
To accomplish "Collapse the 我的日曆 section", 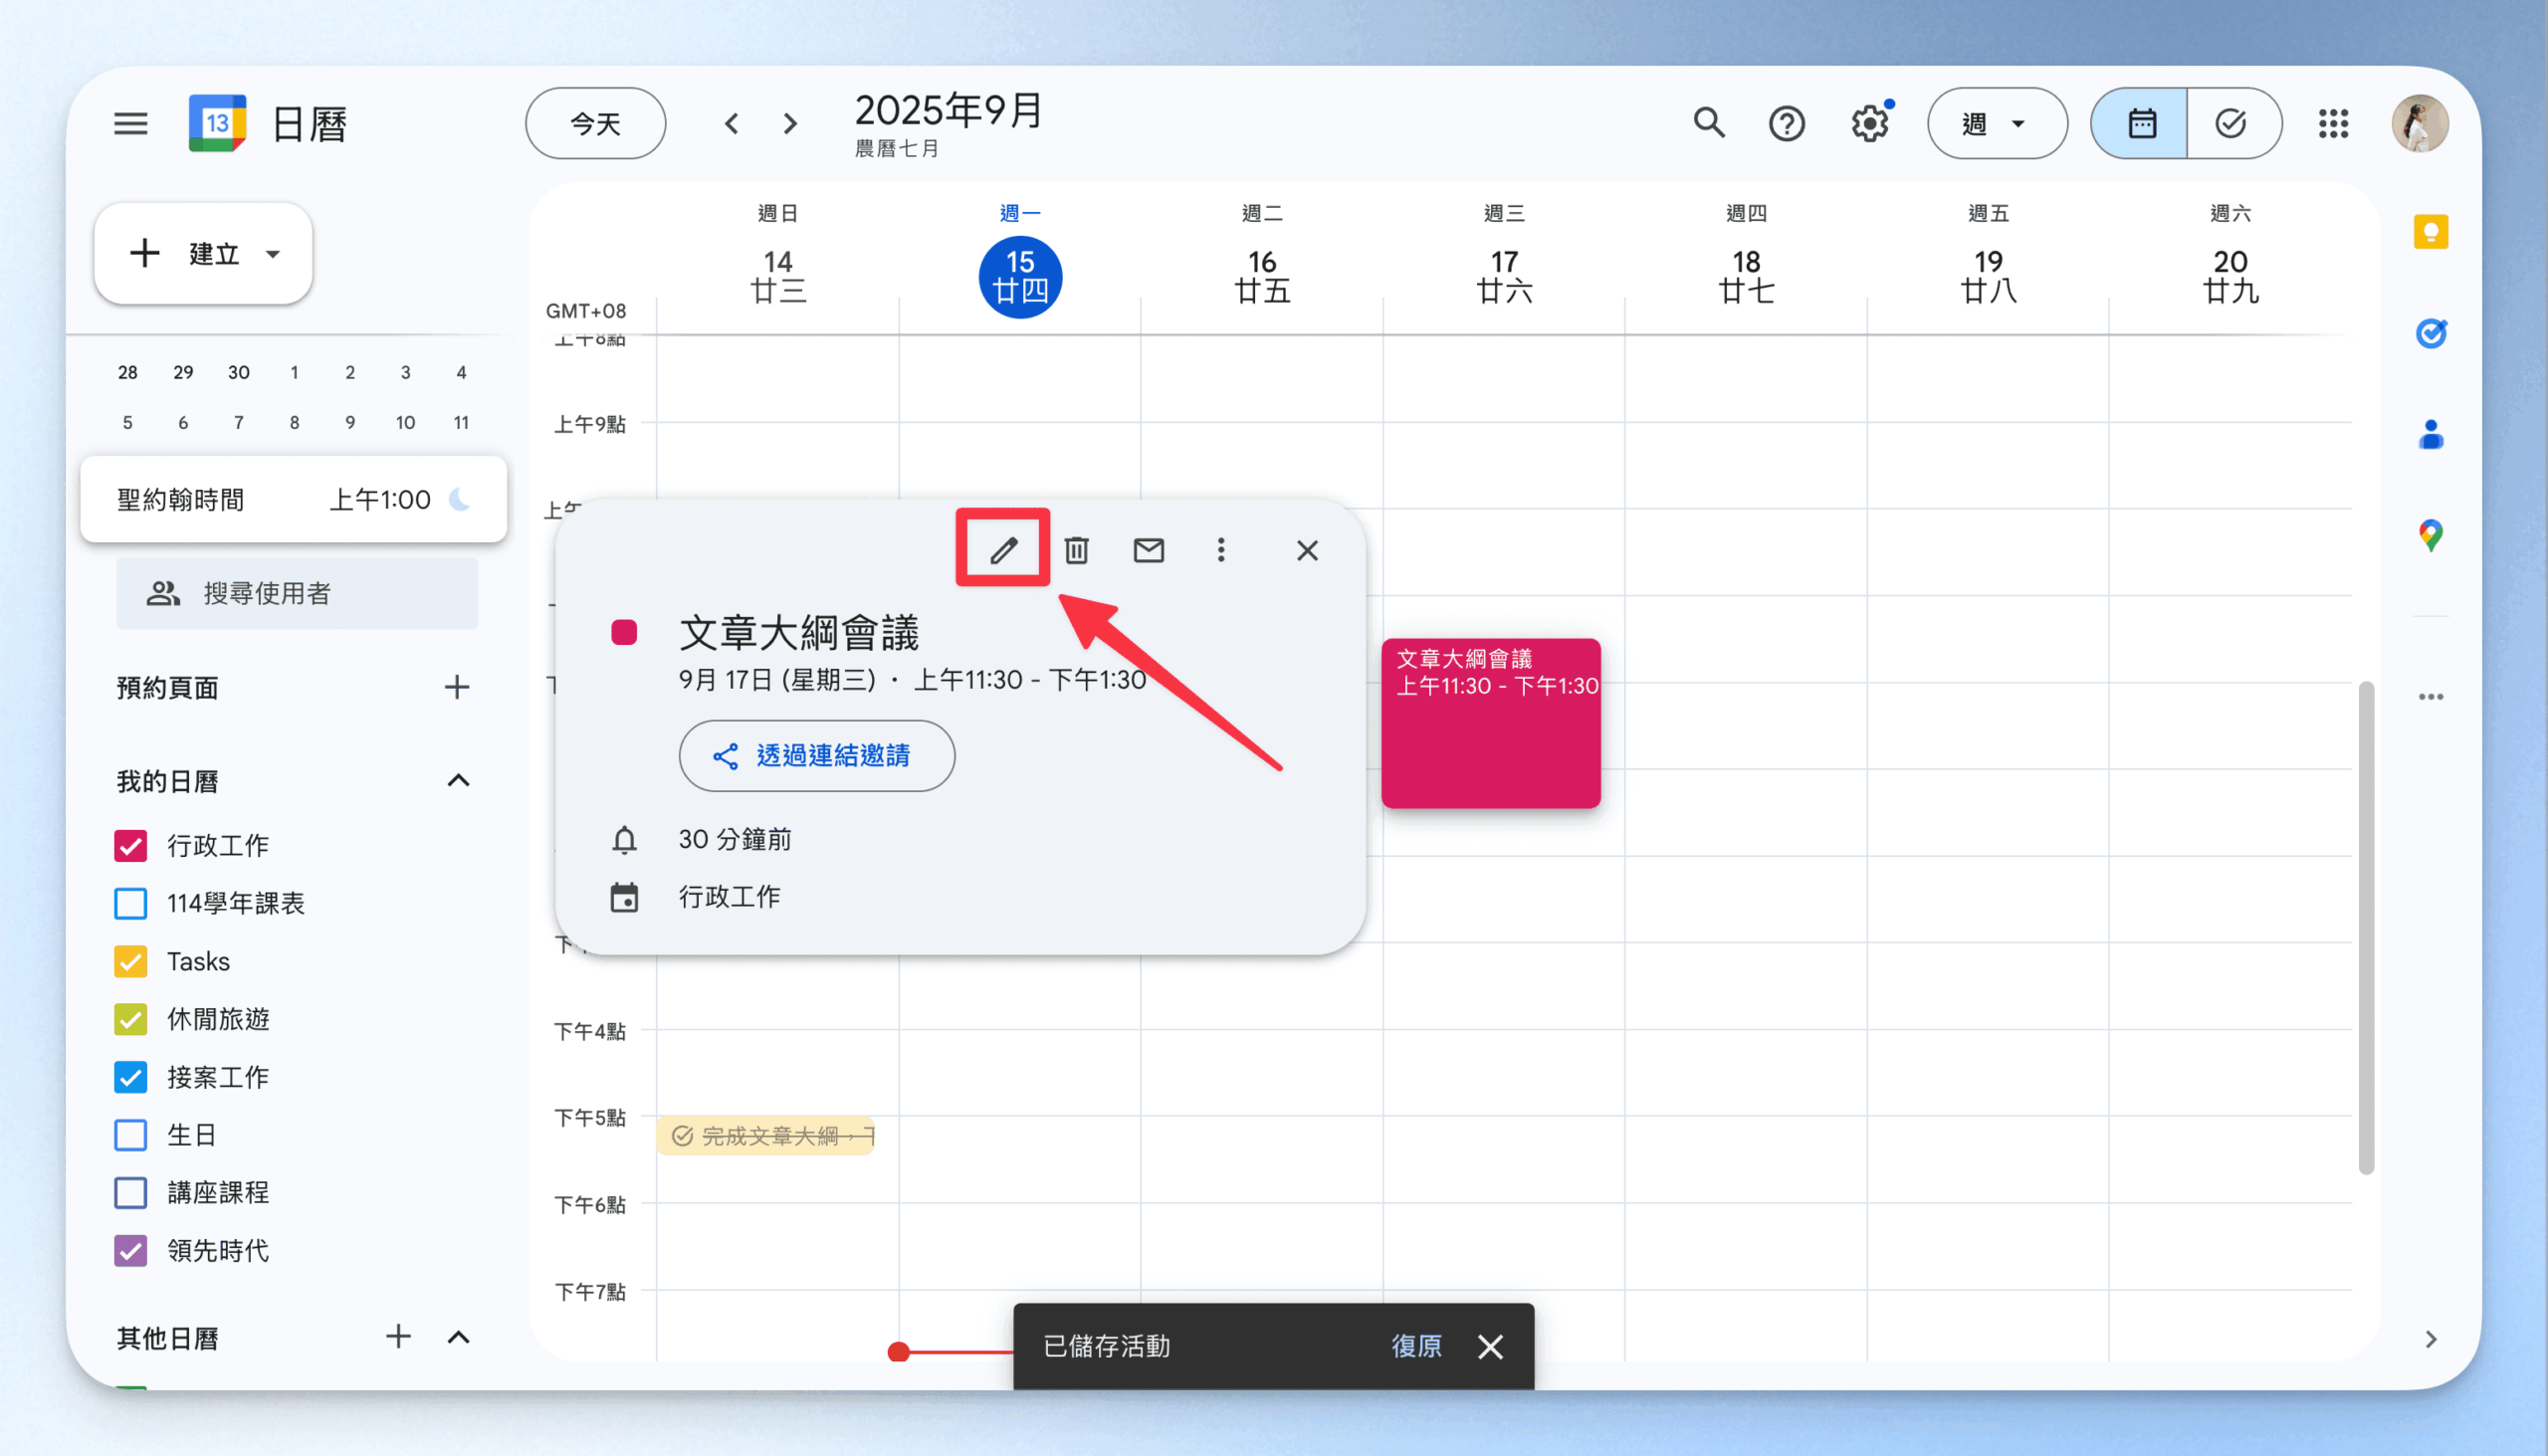I will point(458,780).
